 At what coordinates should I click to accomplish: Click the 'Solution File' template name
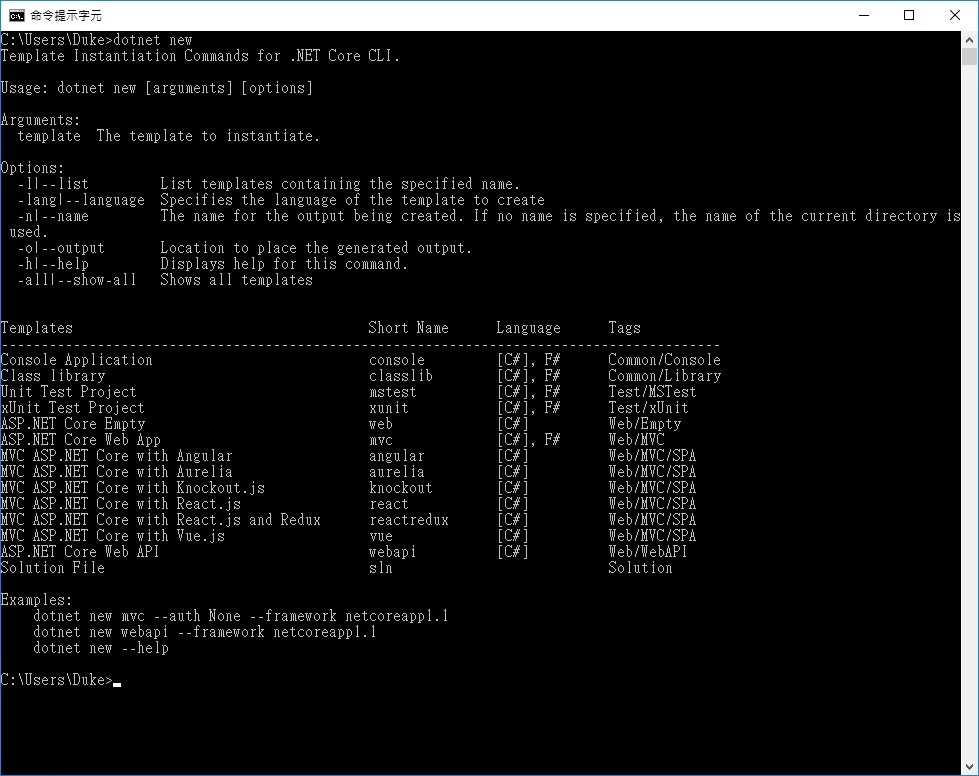[x=52, y=567]
